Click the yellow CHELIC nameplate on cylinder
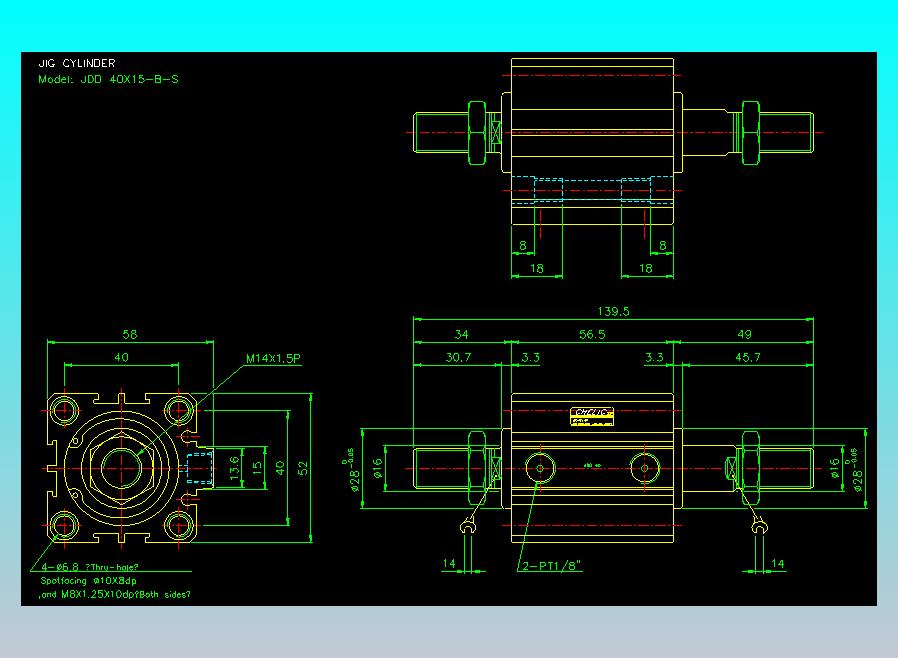This screenshot has width=898, height=658. coord(592,416)
